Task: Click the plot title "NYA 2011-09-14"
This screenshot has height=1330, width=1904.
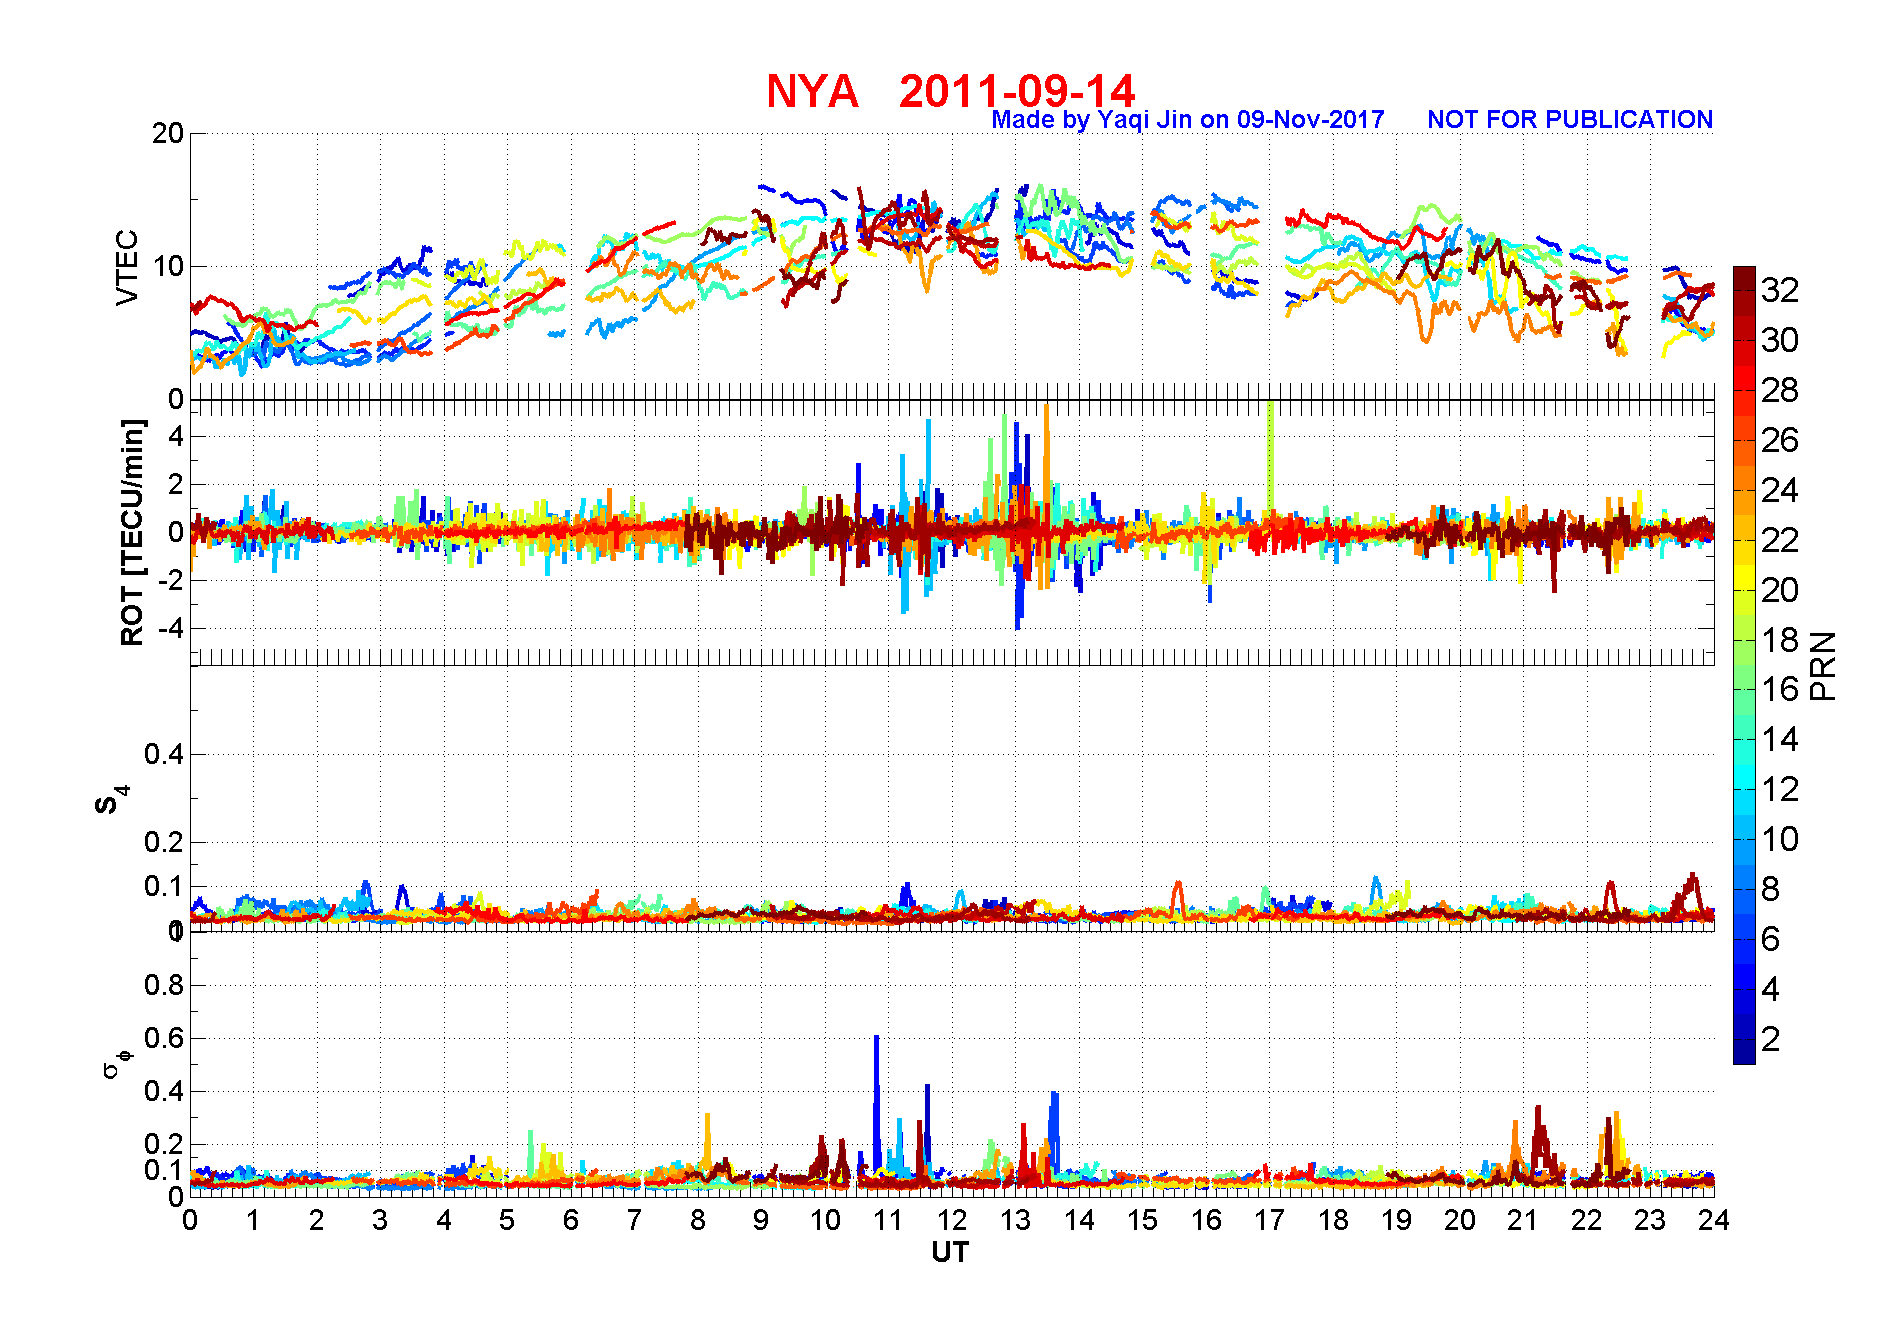Action: (950, 92)
